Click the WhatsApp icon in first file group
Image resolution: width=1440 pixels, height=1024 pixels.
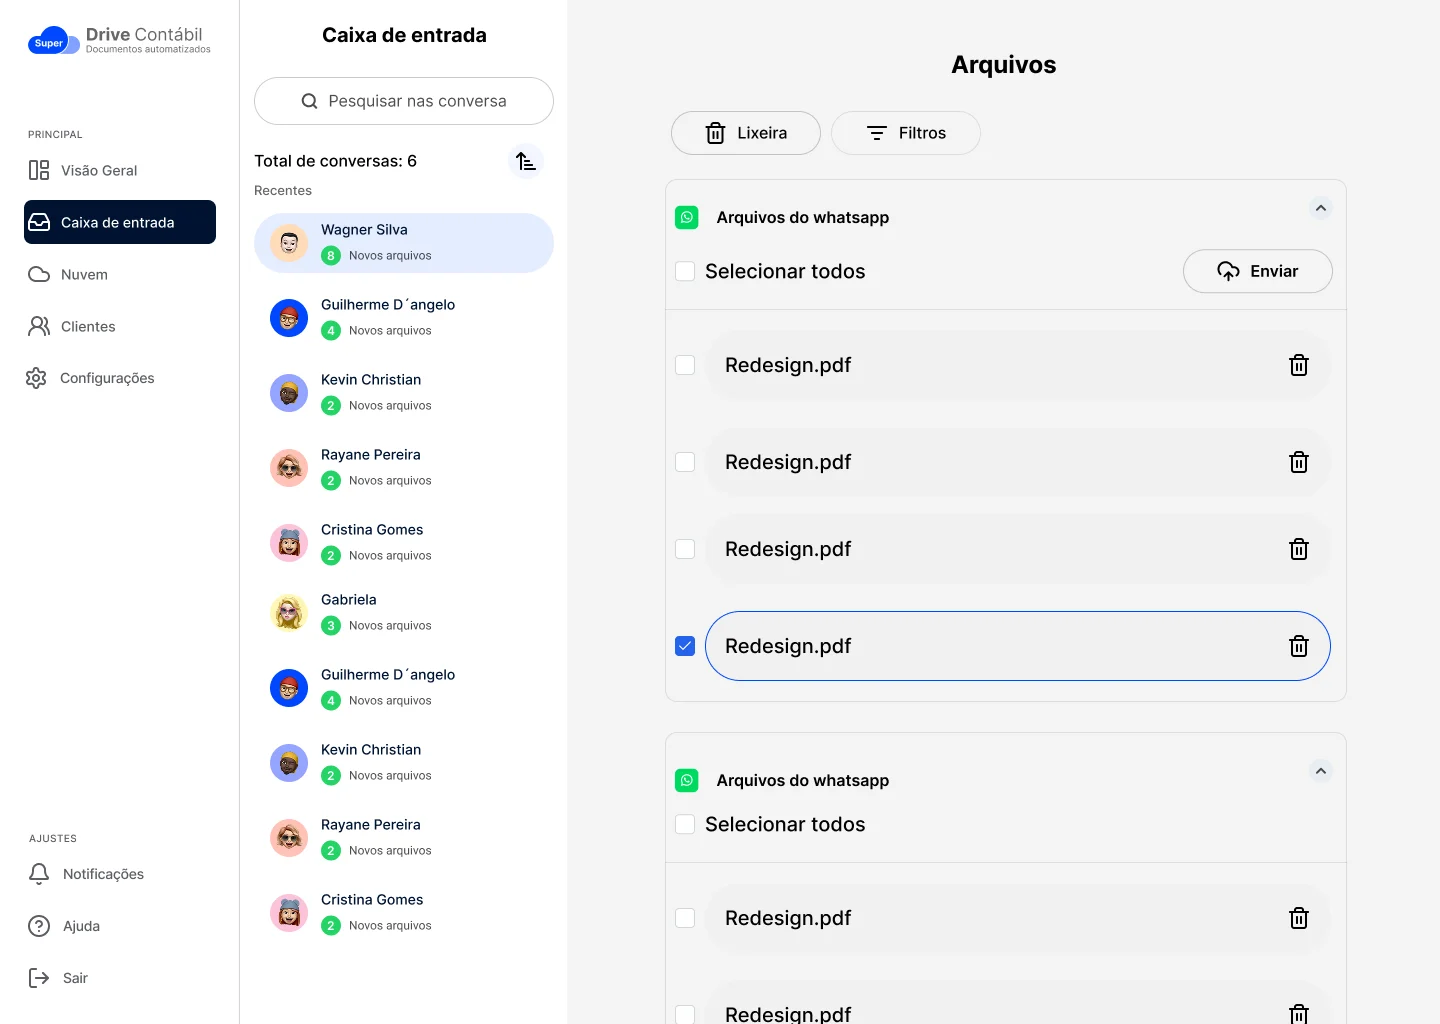coord(687,218)
